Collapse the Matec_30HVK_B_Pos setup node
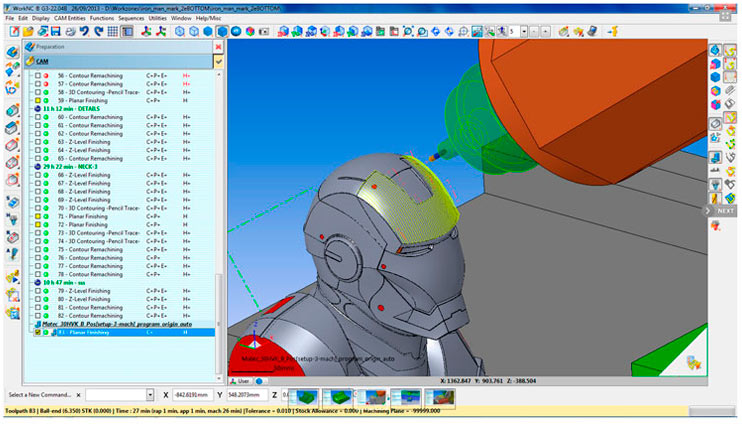 click(38, 324)
